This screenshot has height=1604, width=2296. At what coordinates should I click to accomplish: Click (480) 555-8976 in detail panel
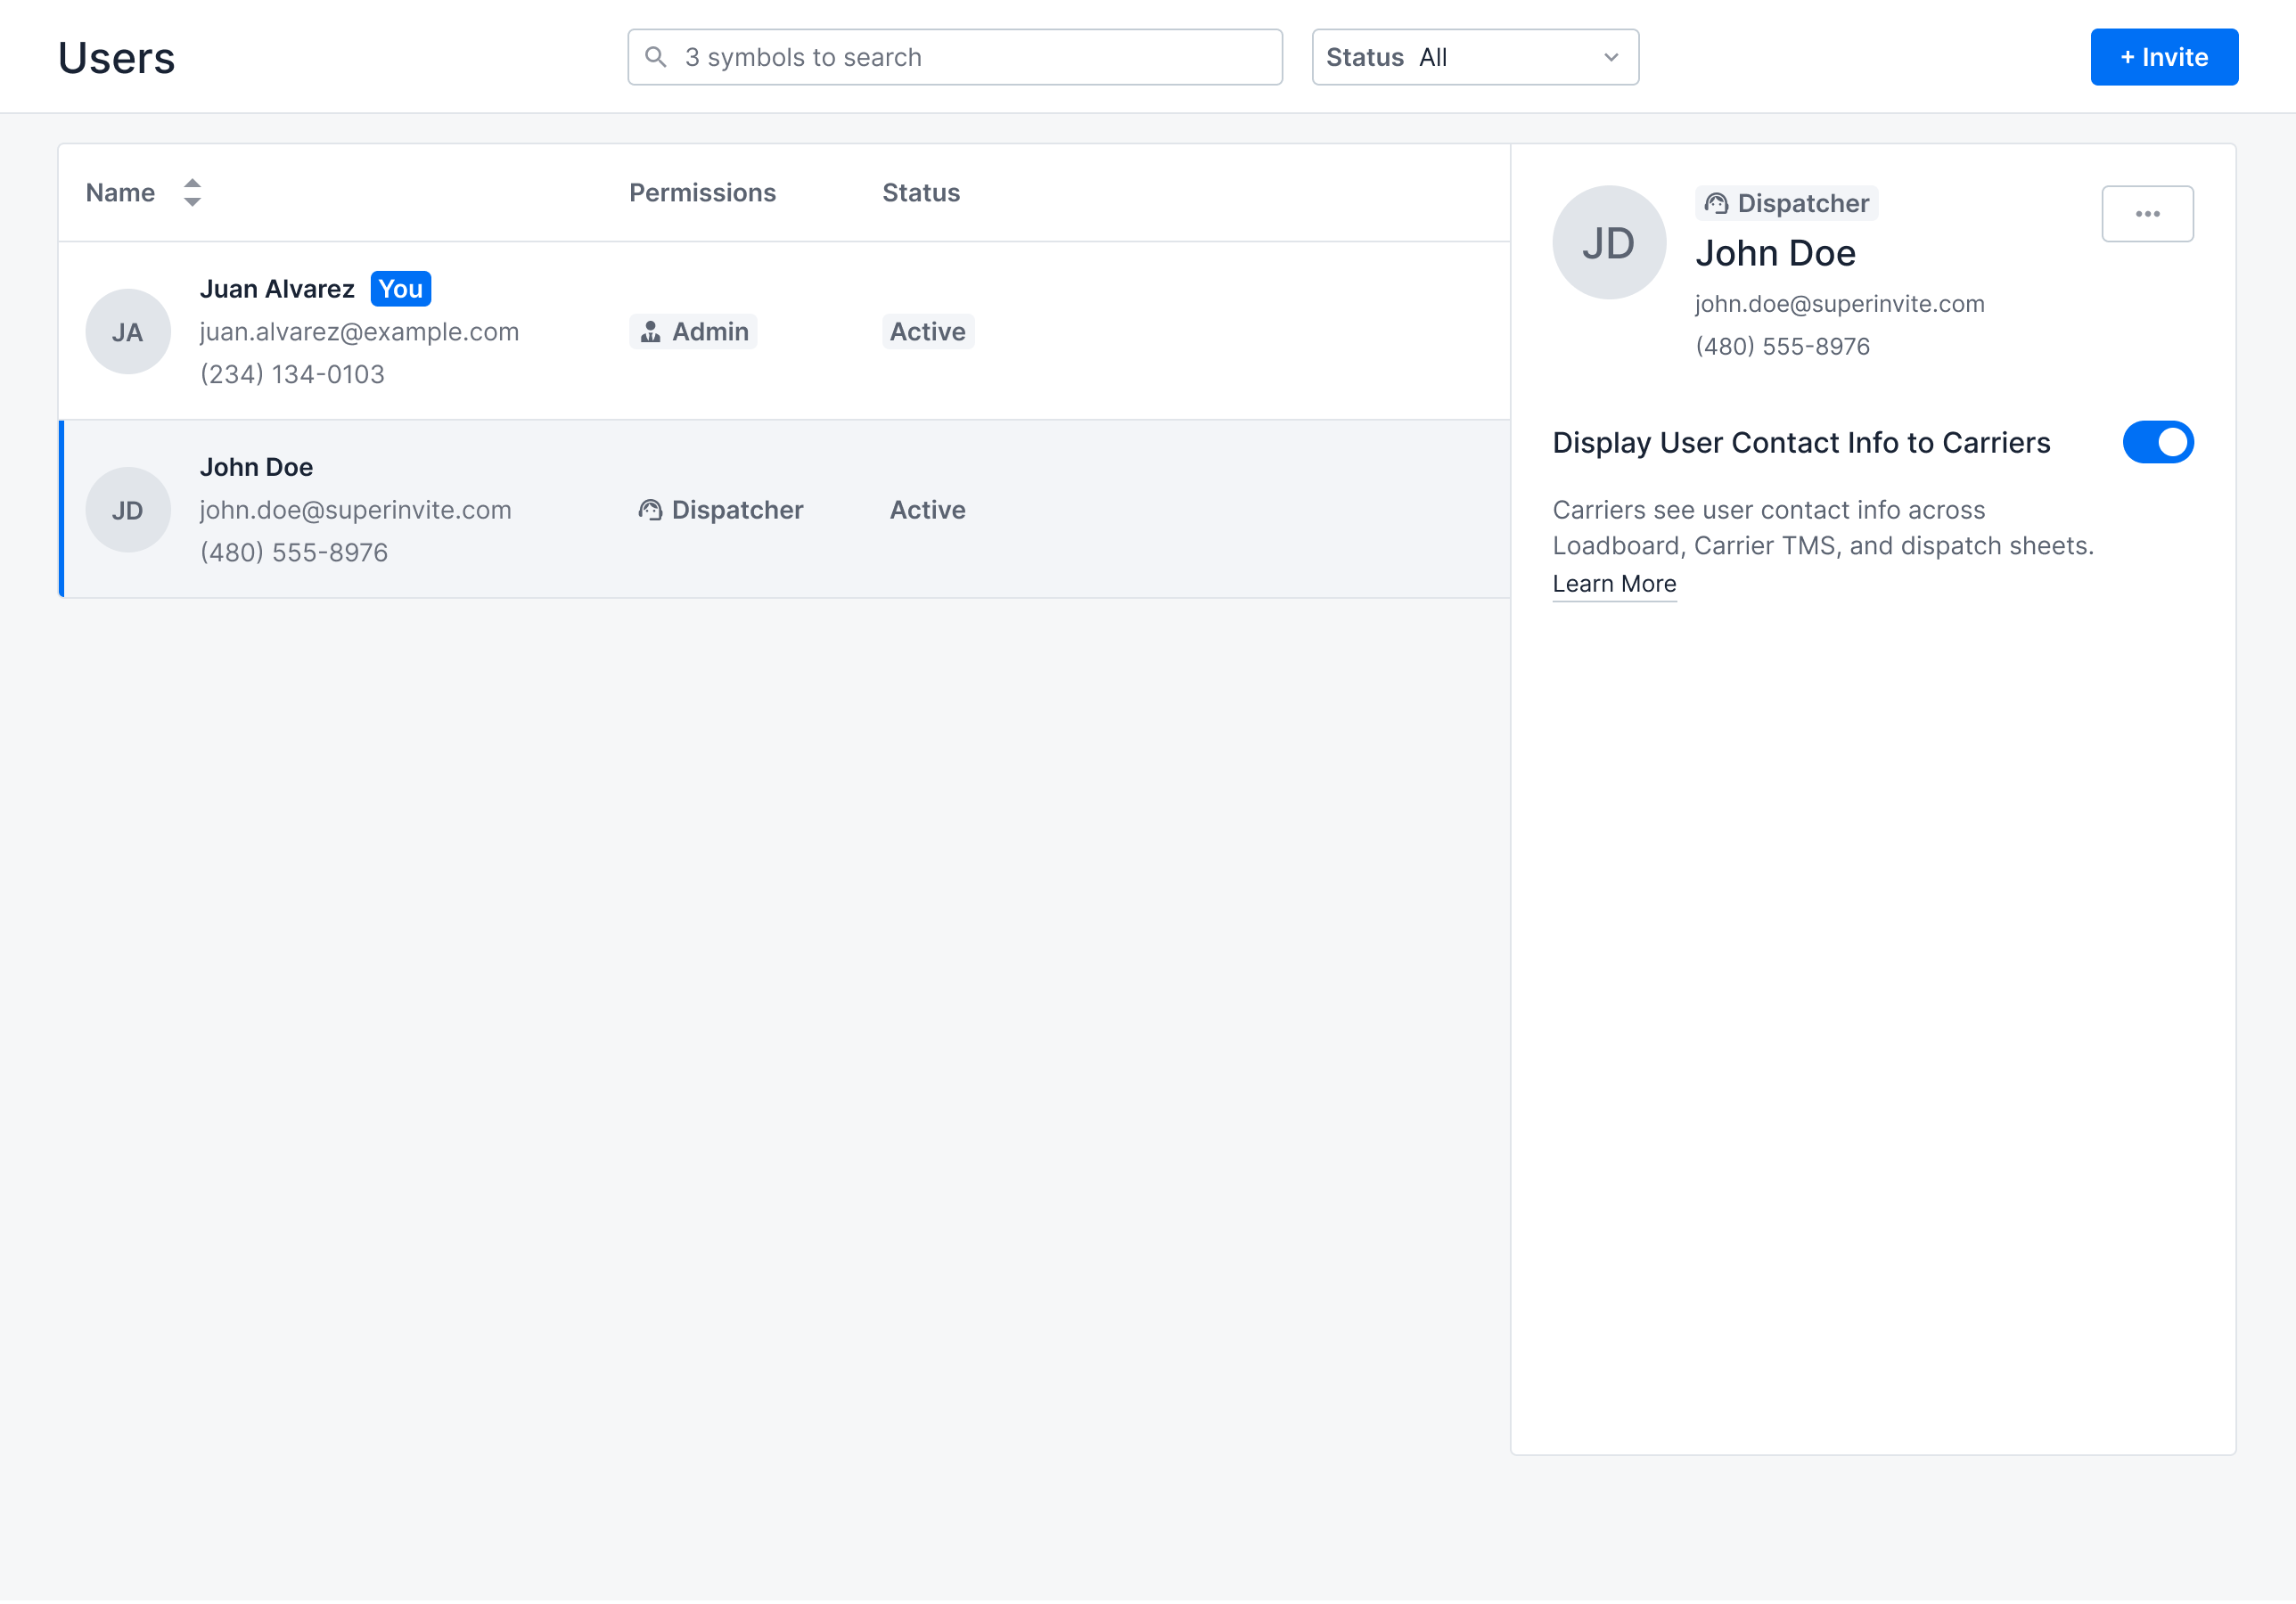pyautogui.click(x=1782, y=346)
